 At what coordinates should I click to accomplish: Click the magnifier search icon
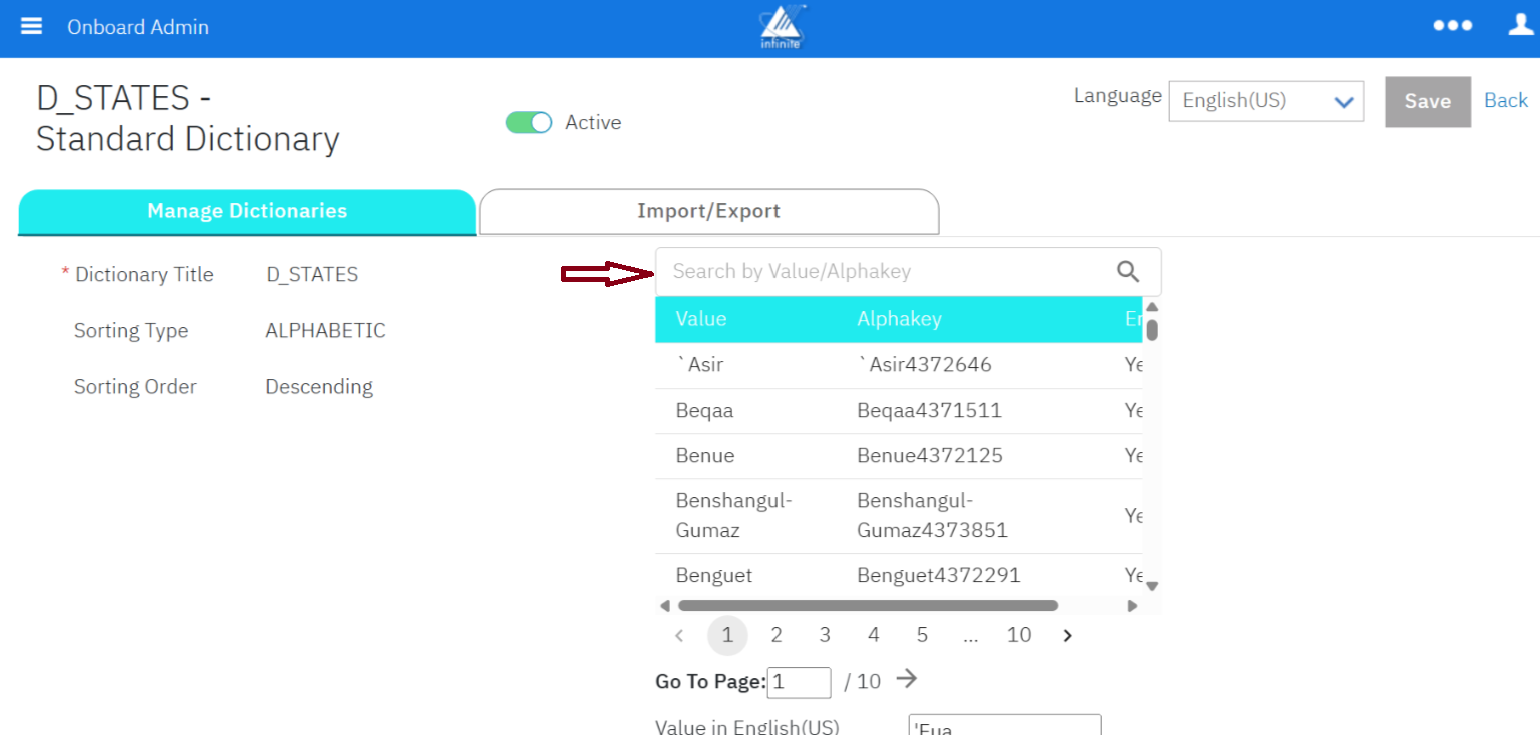coord(1128,271)
